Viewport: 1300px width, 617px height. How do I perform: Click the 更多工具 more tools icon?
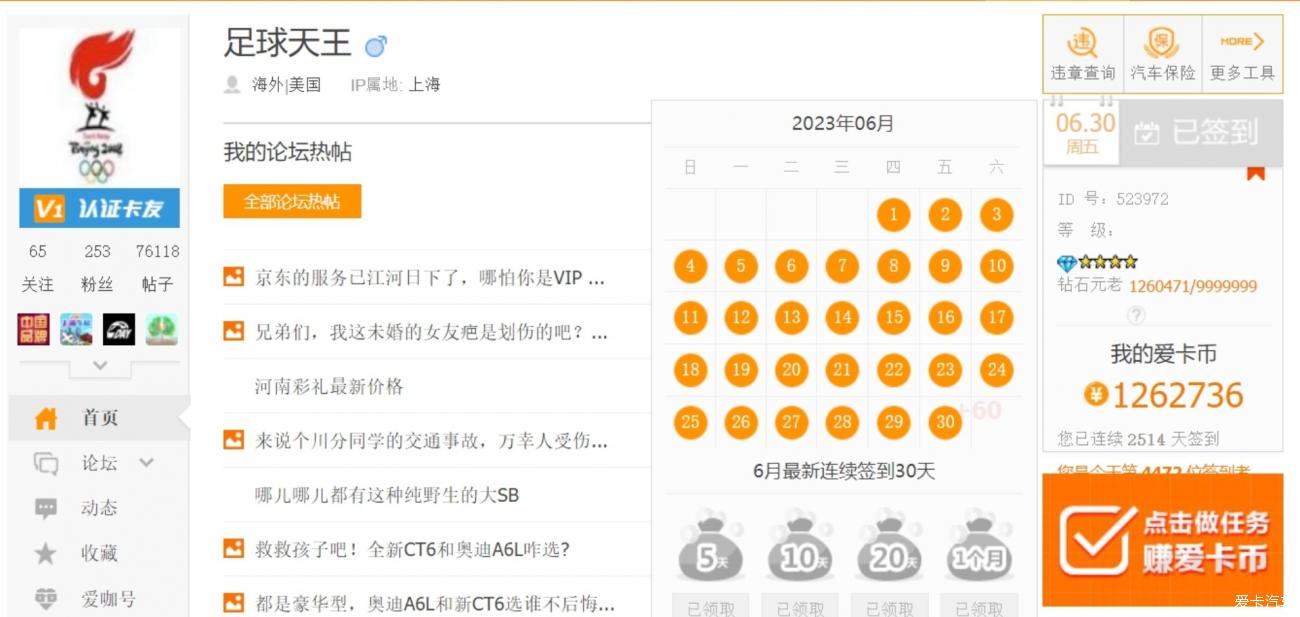tap(1242, 54)
